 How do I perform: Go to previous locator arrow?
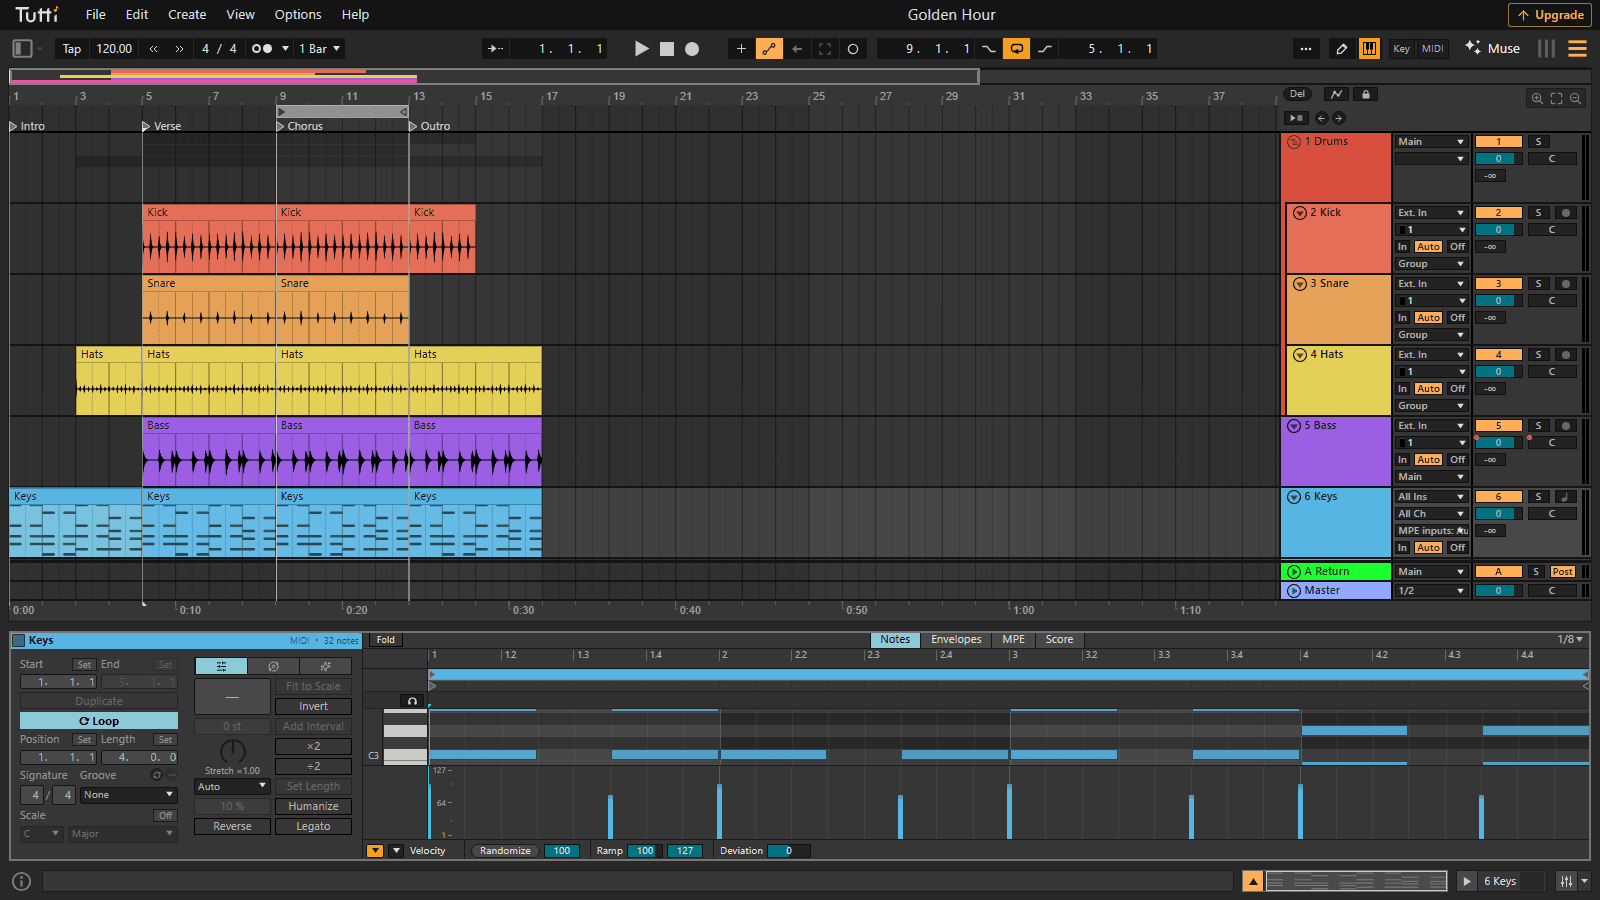click(1321, 118)
